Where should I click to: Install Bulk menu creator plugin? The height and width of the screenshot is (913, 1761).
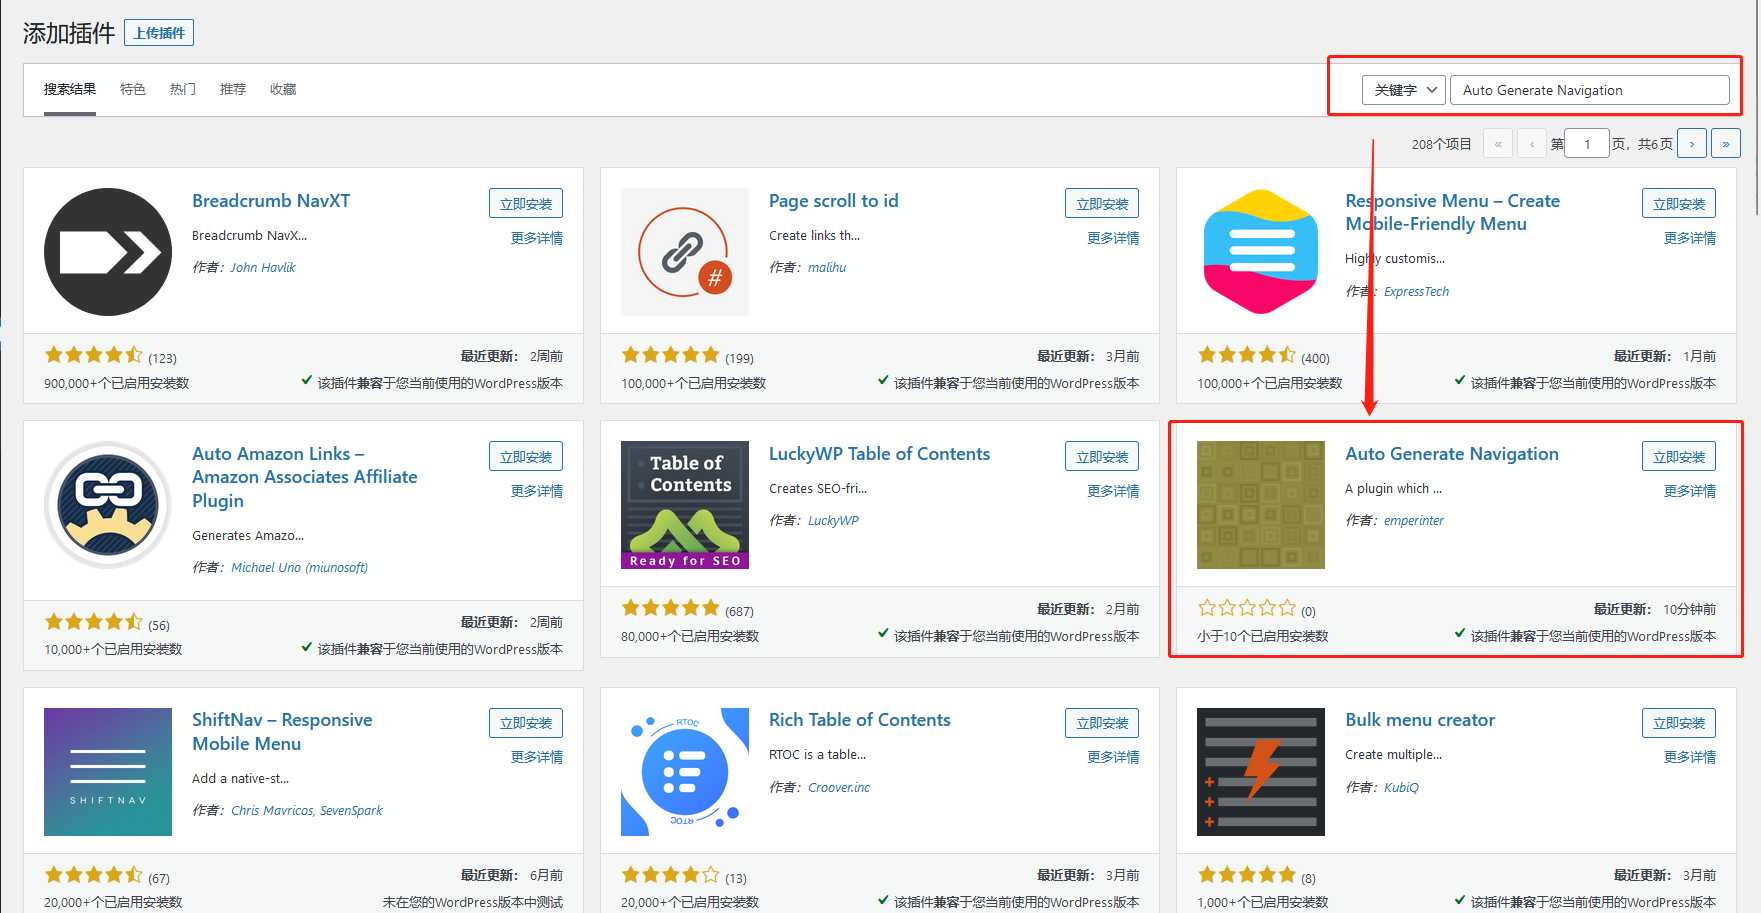(1679, 722)
